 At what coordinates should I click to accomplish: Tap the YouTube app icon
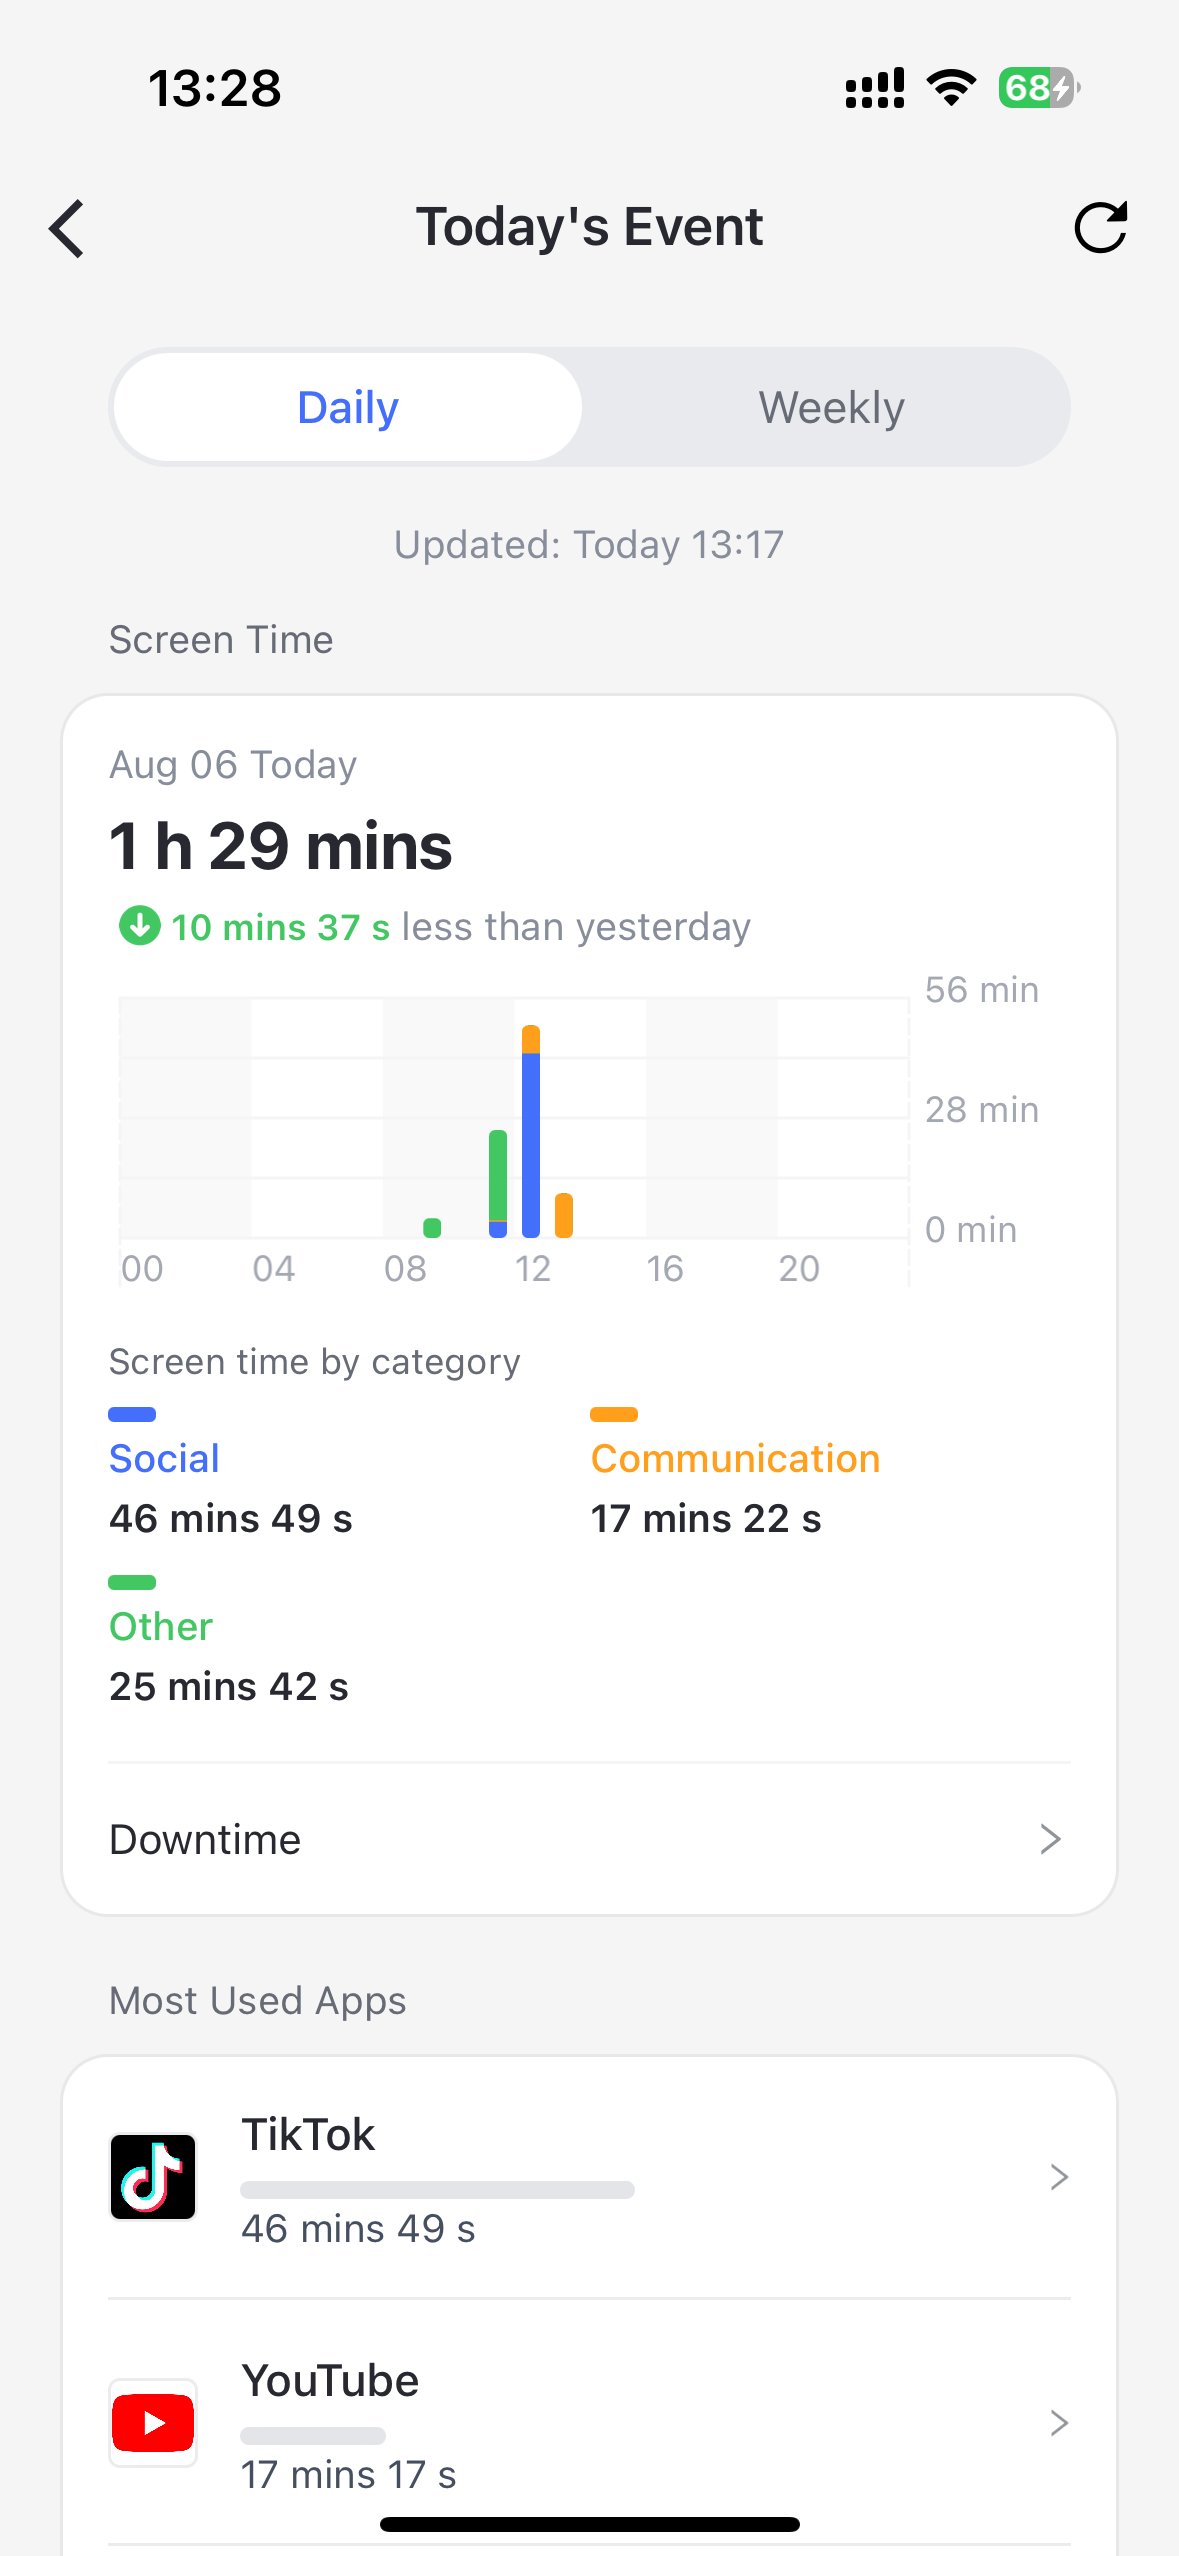click(153, 2422)
